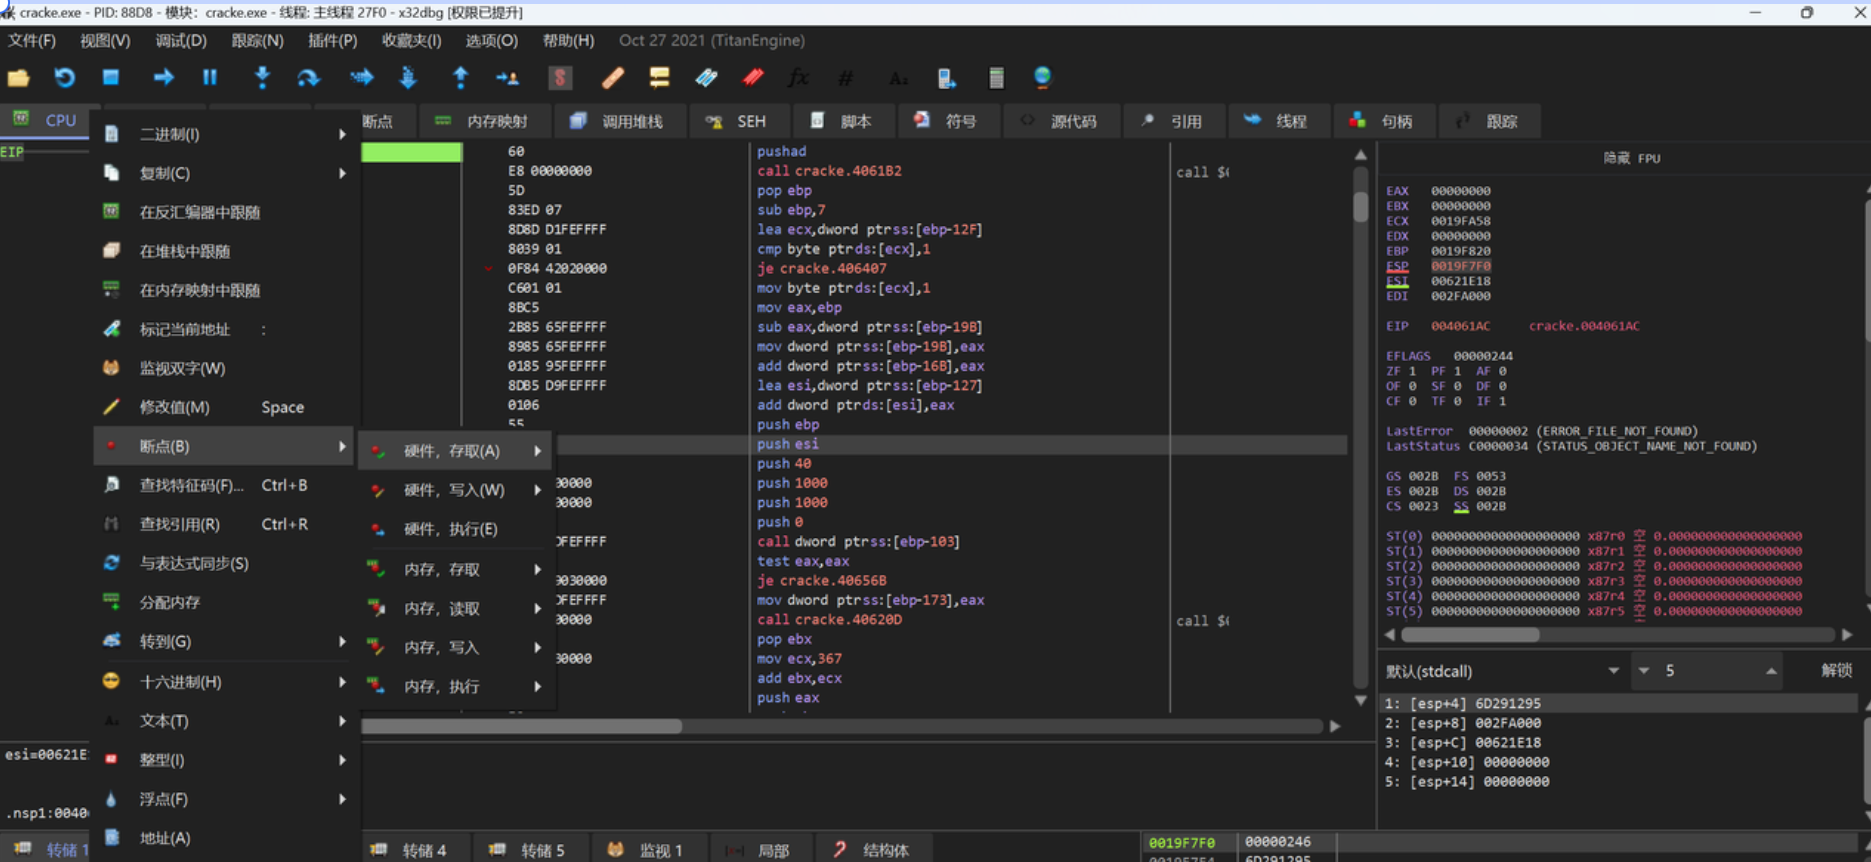Click the Trace Over icon

[408, 78]
